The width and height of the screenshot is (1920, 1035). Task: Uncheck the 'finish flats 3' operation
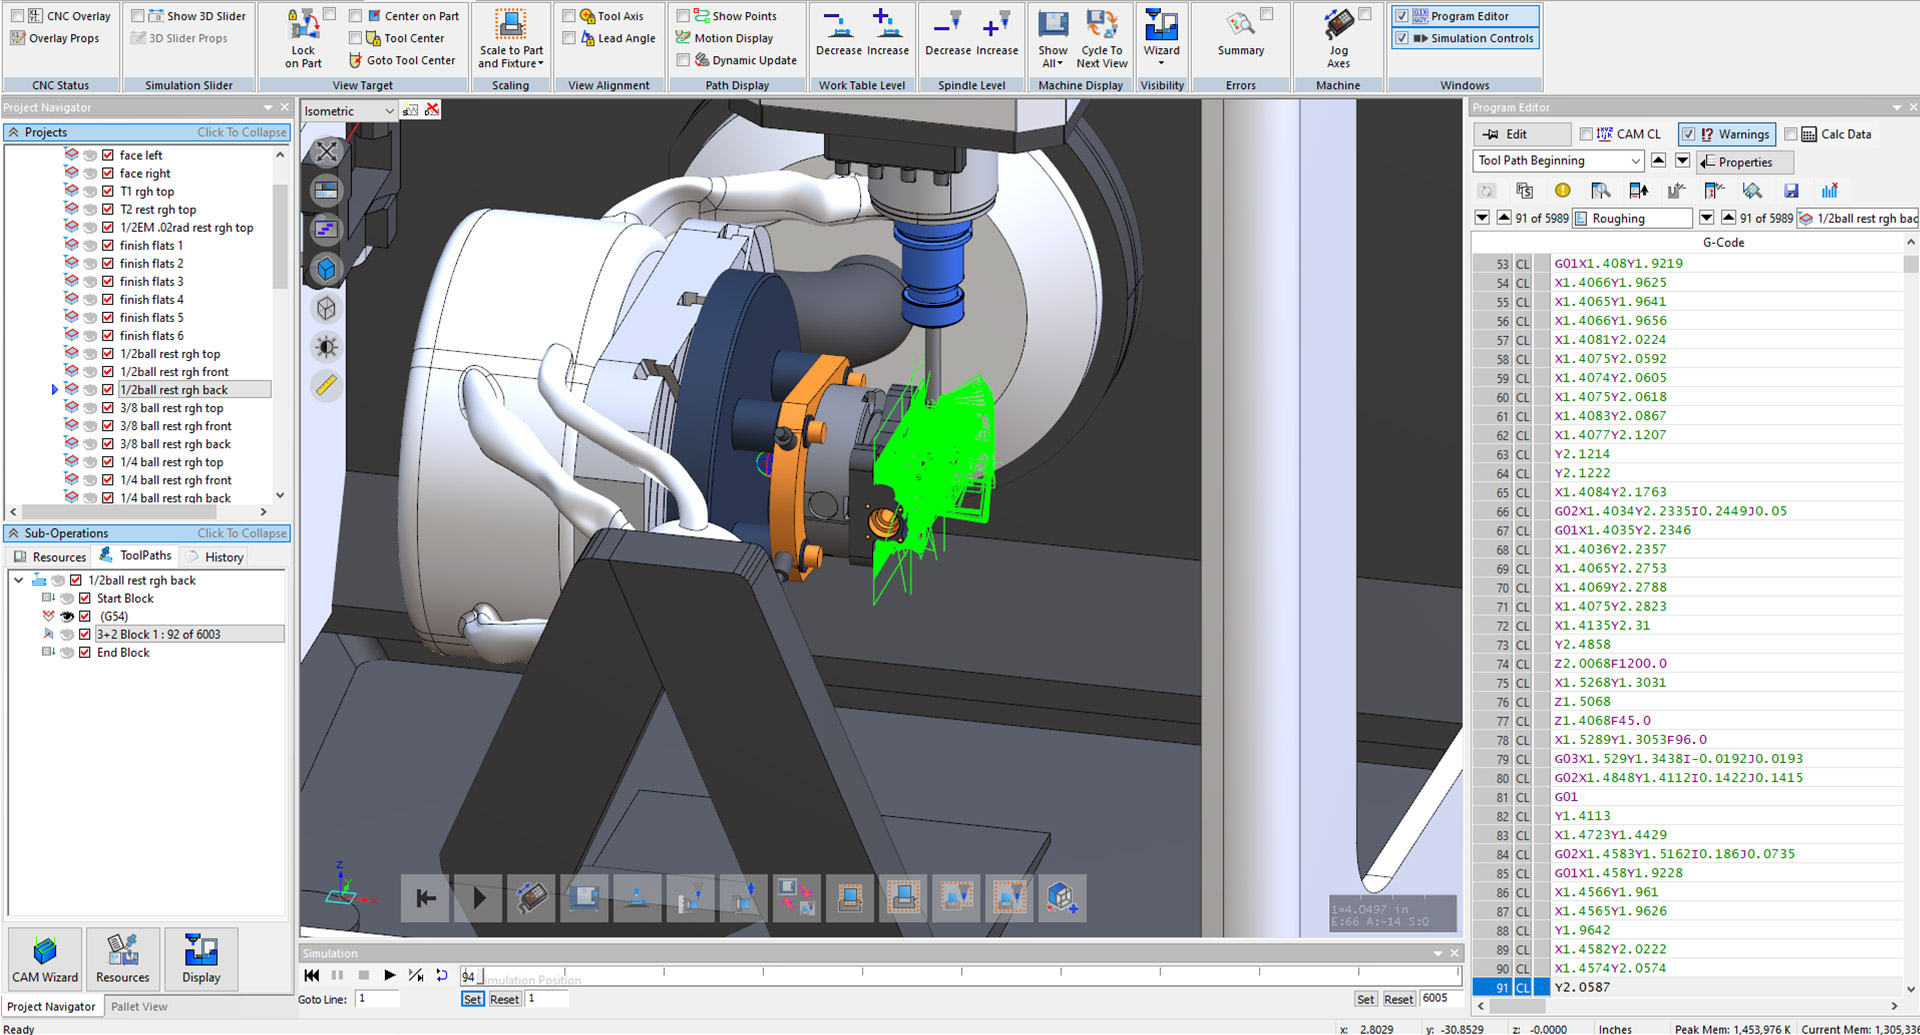point(108,282)
